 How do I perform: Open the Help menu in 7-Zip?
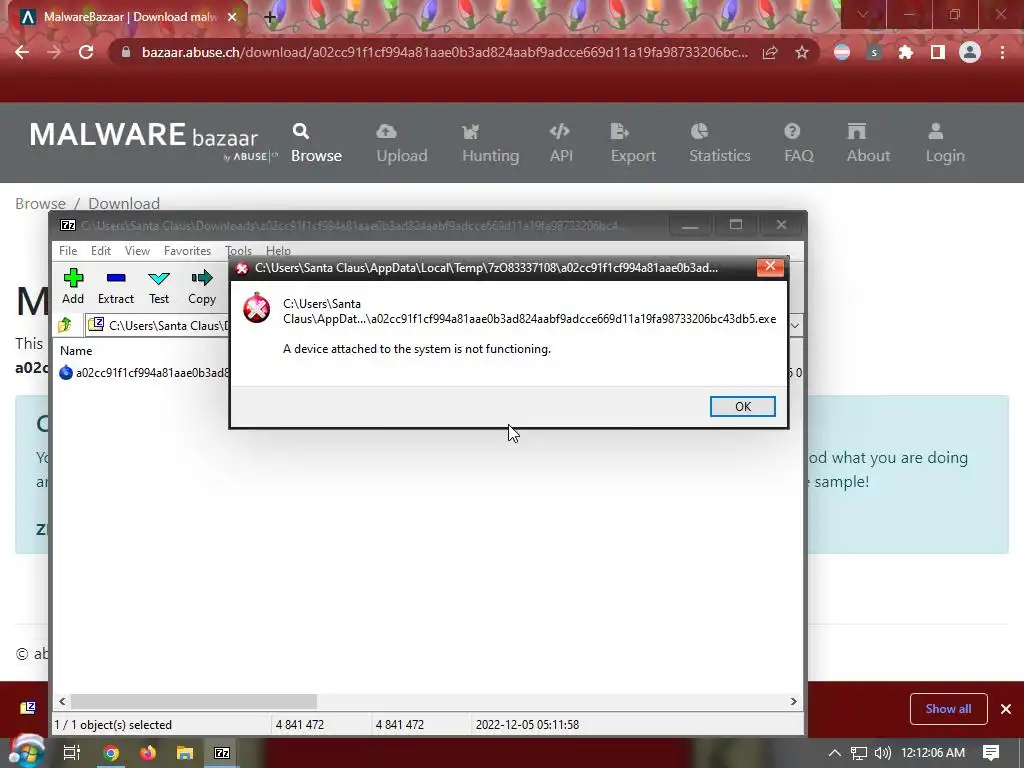[x=278, y=251]
